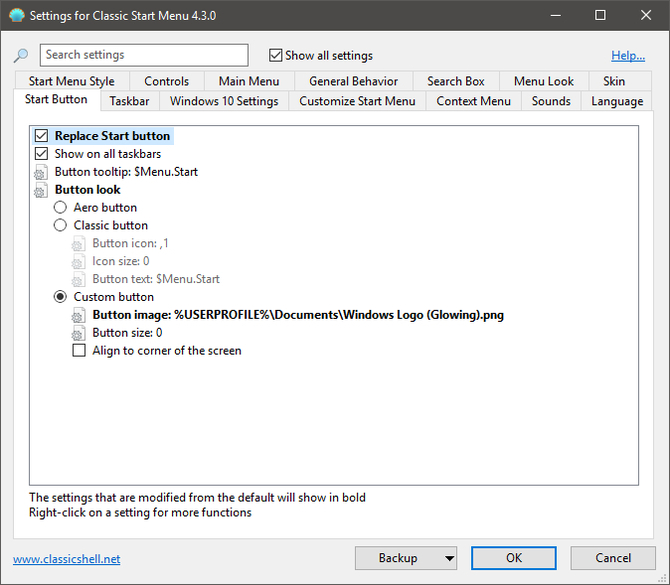This screenshot has width=670, height=585.
Task: Click the Classic Shell seashell title icon
Action: click(x=17, y=15)
